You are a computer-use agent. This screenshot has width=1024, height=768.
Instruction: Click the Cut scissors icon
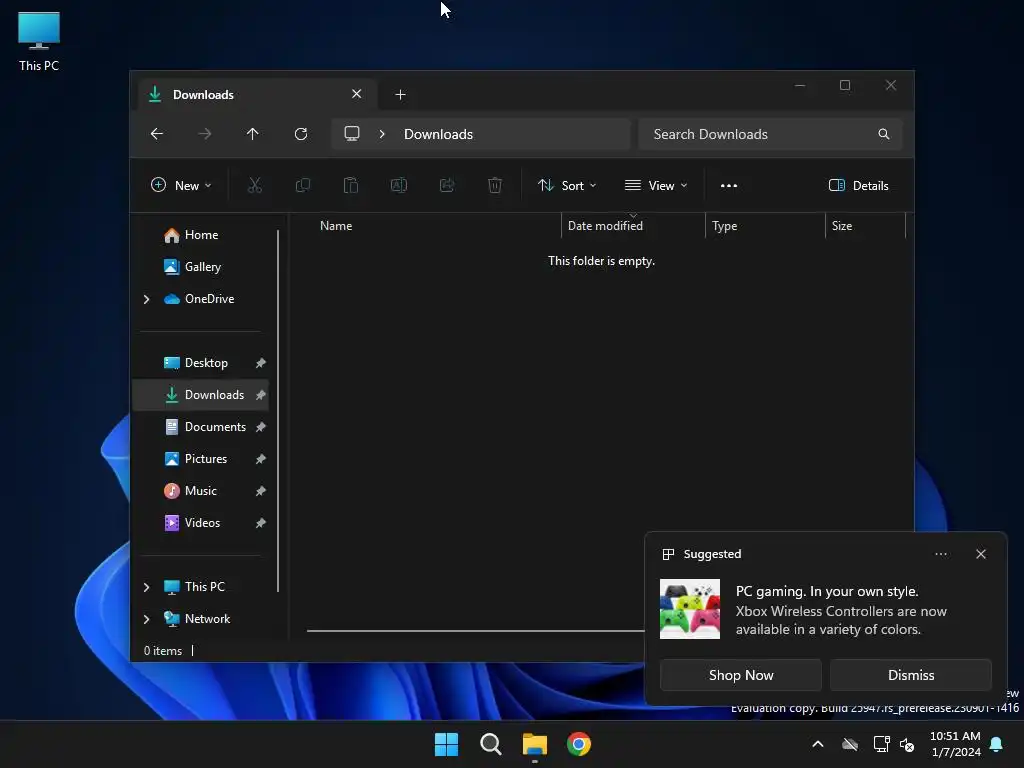click(x=255, y=185)
